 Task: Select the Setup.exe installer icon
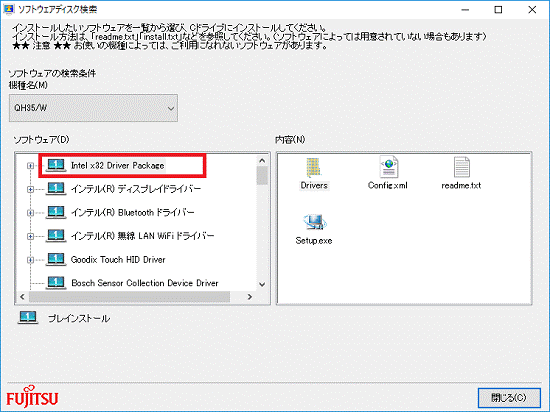point(314,222)
